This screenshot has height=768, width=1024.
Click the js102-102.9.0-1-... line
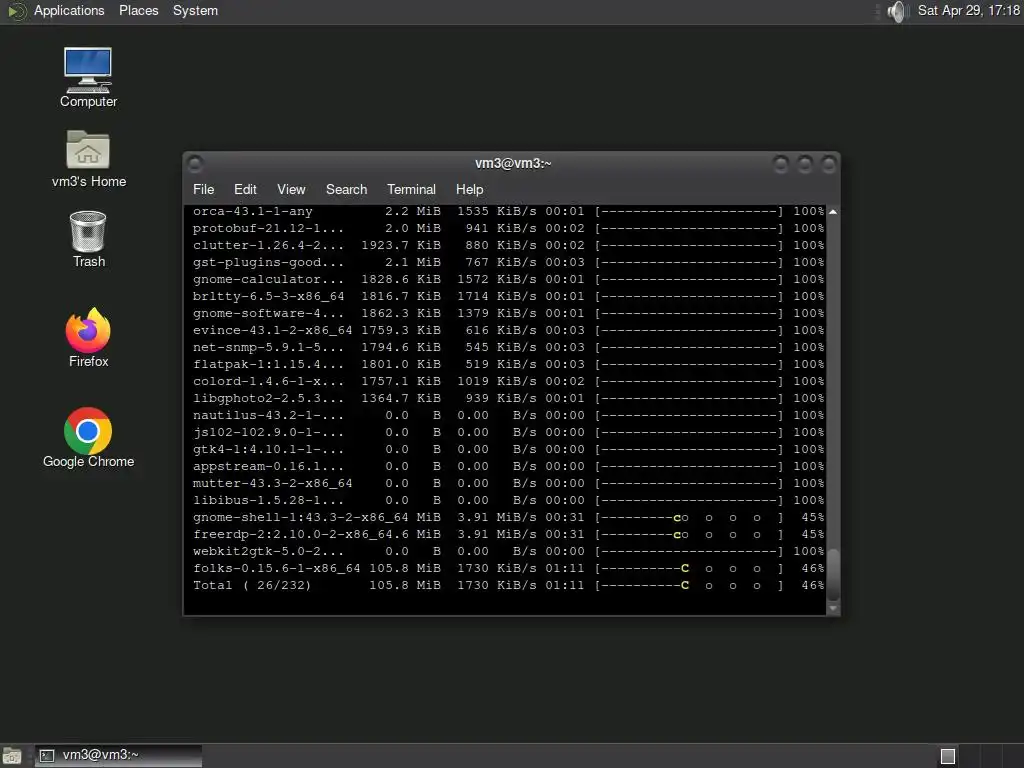click(x=508, y=432)
